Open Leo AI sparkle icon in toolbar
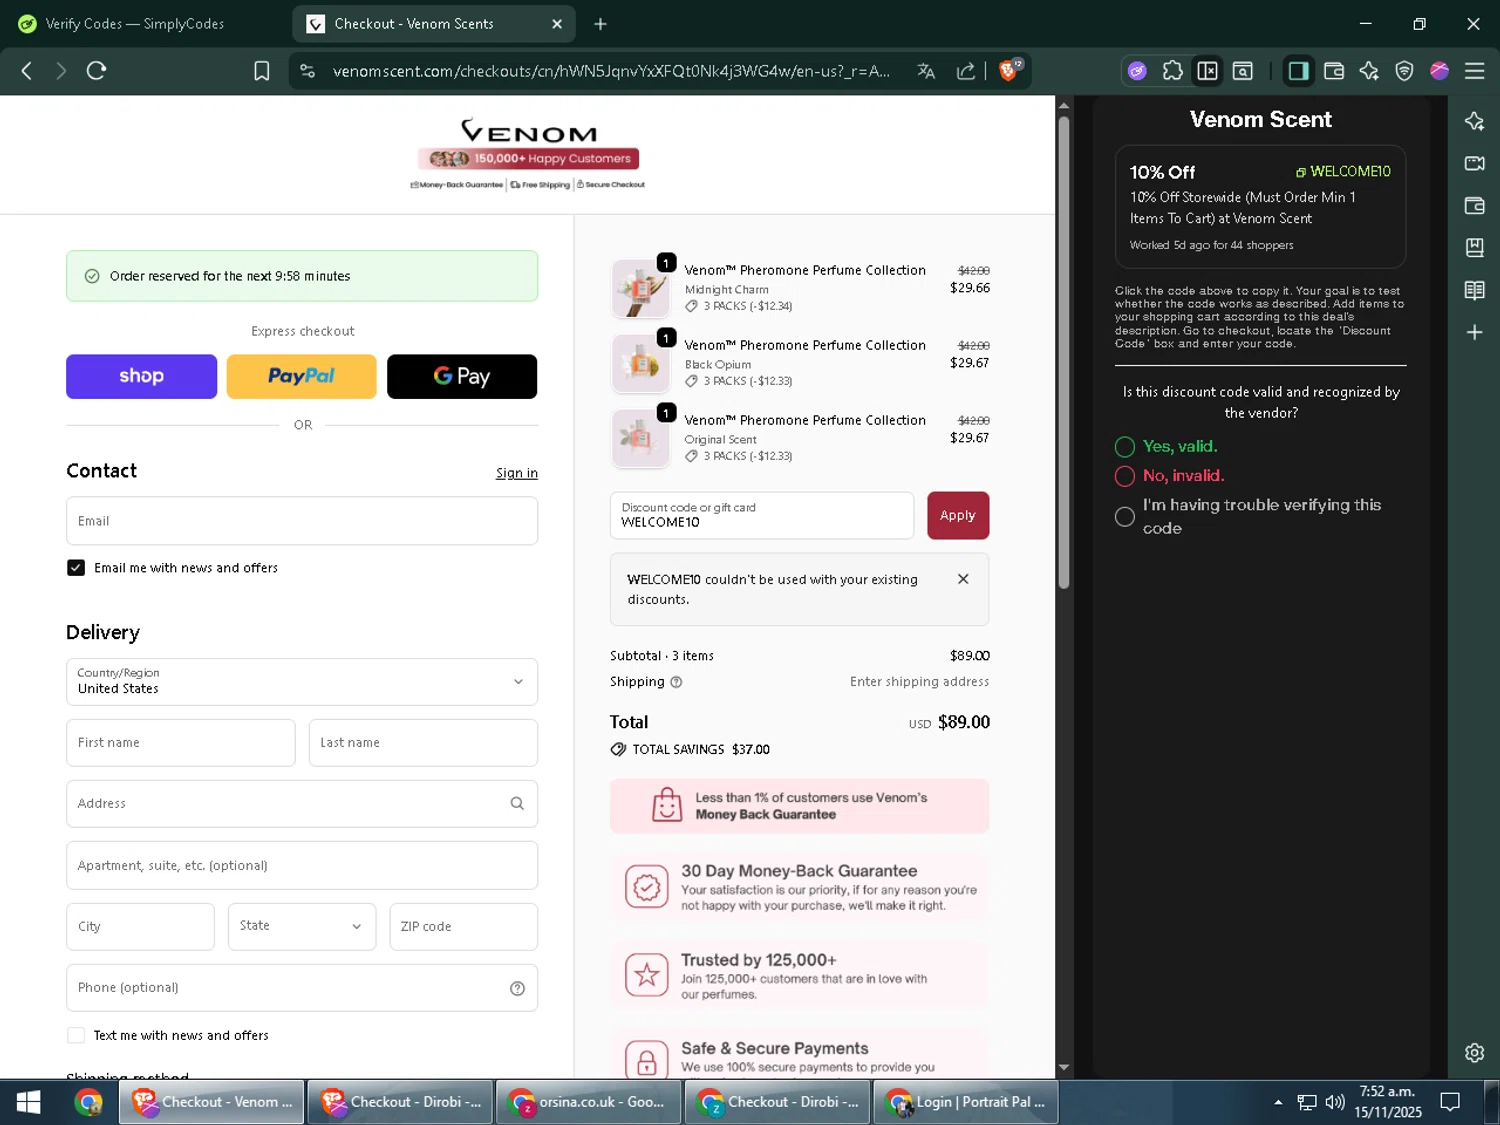Viewport: 1500px width, 1125px height. coord(1369,71)
